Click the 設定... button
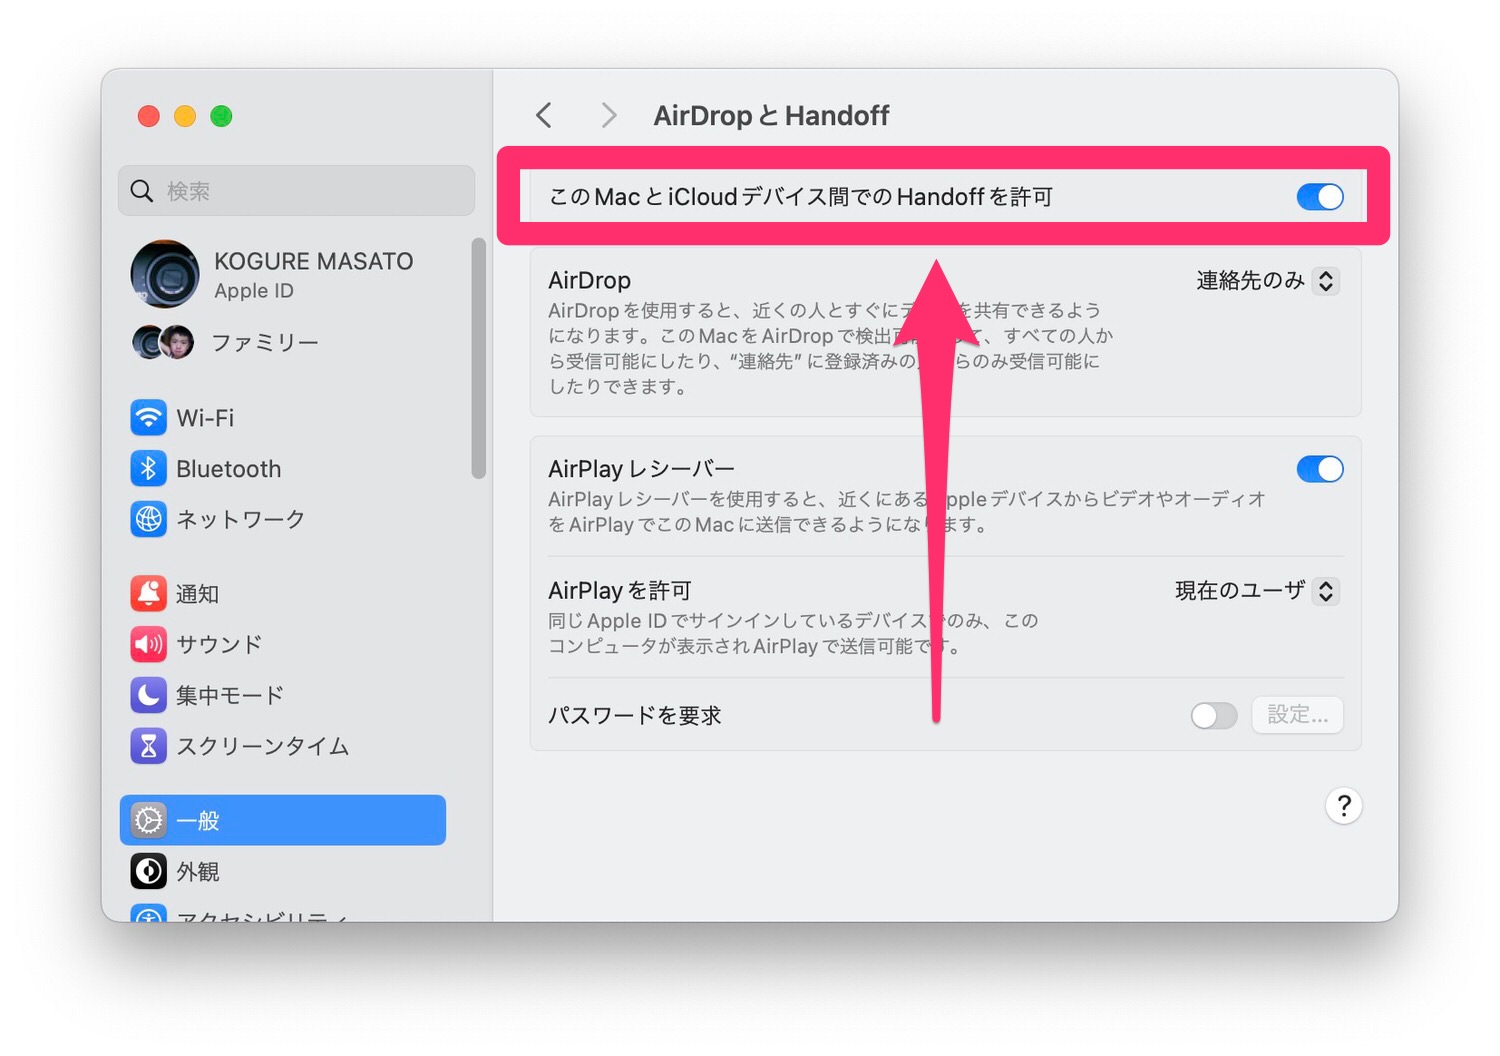This screenshot has height=1056, width=1500. click(x=1297, y=715)
